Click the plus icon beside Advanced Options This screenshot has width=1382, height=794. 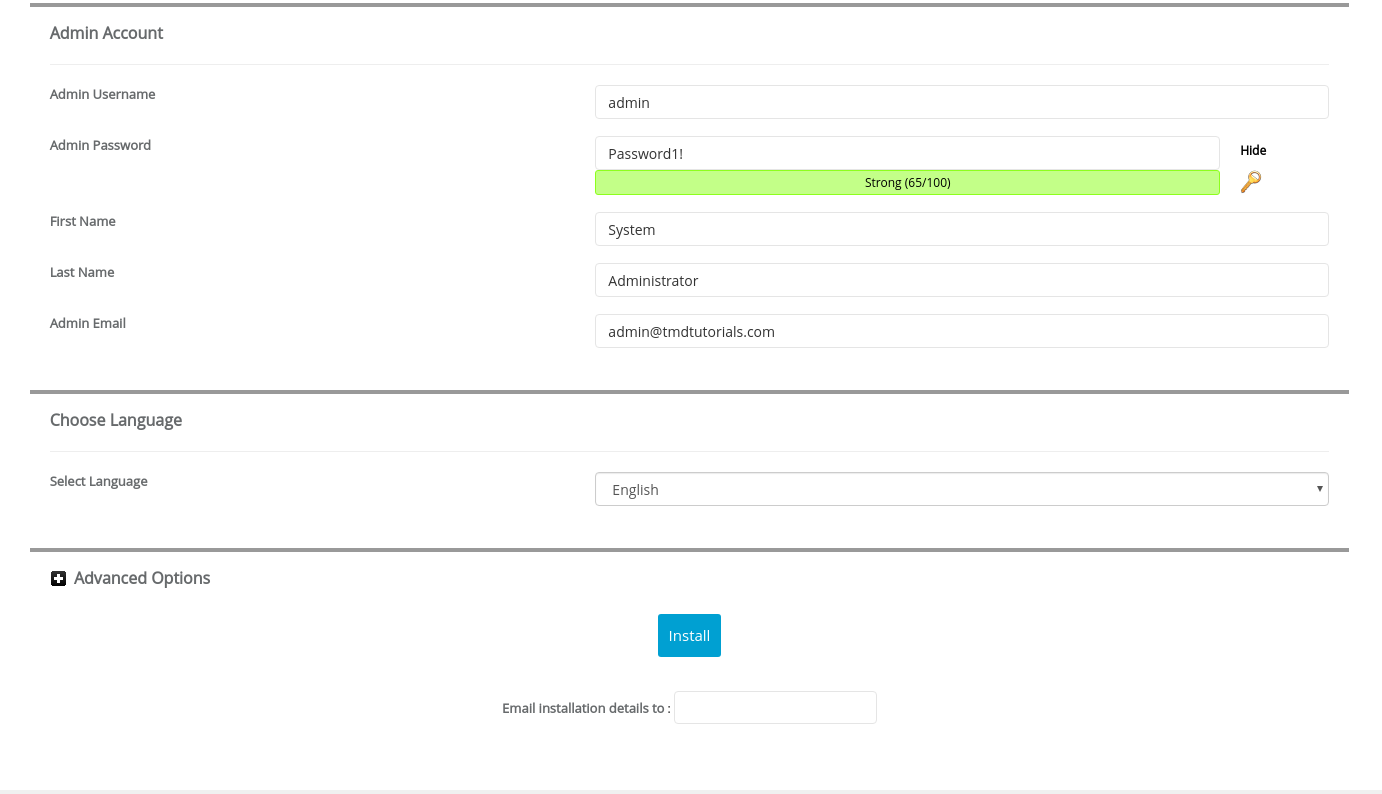(x=58, y=578)
